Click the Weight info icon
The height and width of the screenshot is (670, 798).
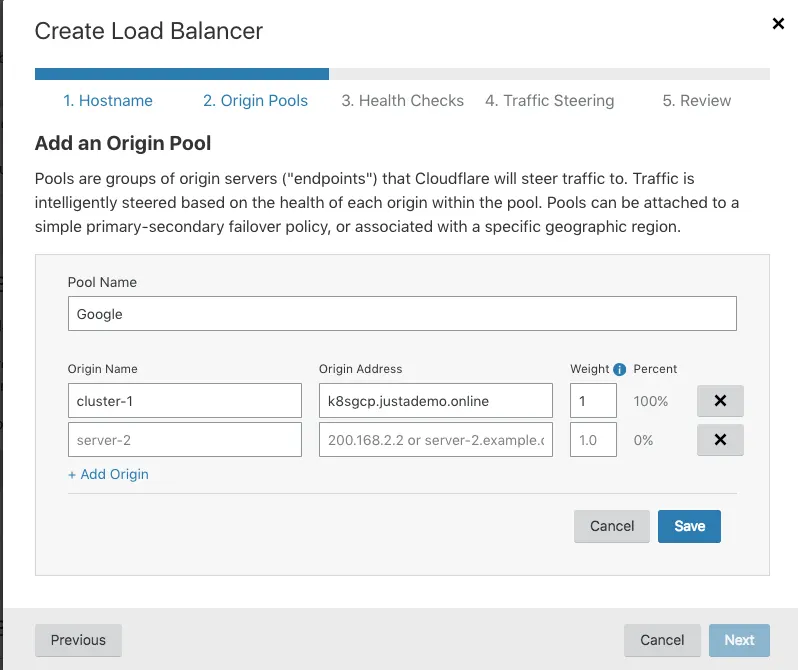click(x=619, y=369)
